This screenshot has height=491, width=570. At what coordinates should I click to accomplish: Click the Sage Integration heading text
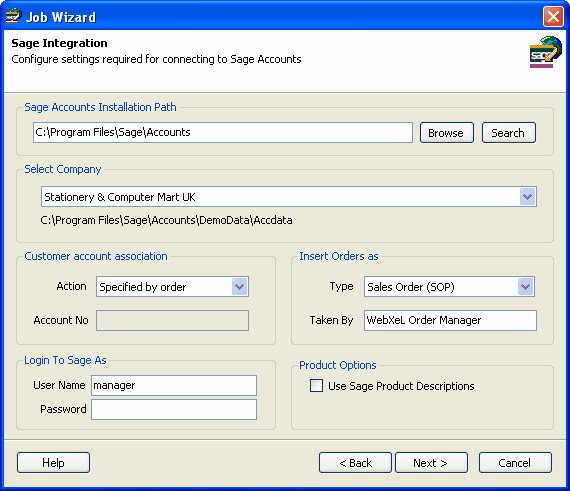[x=59, y=43]
